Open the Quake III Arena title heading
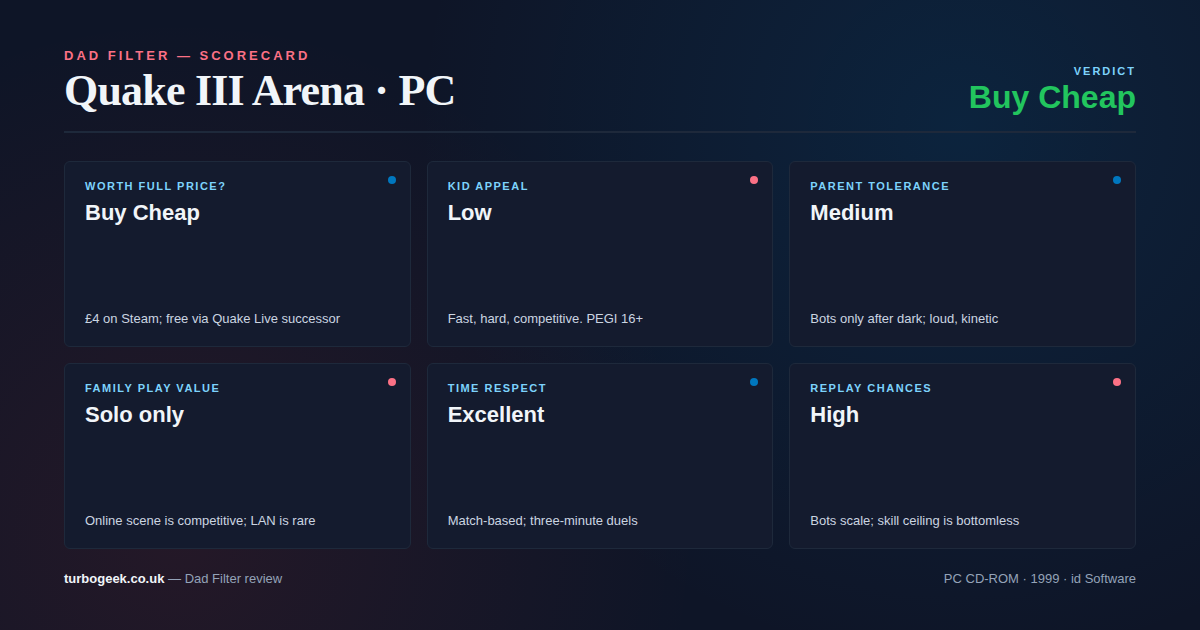The height and width of the screenshot is (630, 1200). tap(259, 91)
